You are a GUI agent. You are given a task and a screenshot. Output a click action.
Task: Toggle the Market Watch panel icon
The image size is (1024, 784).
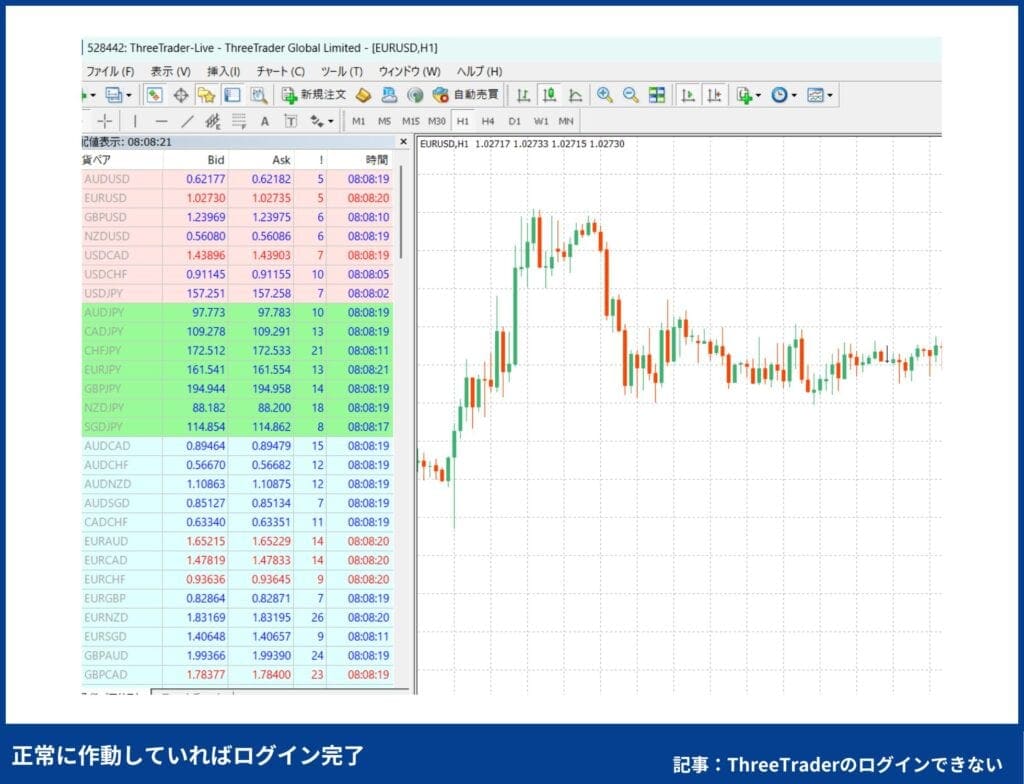point(155,95)
